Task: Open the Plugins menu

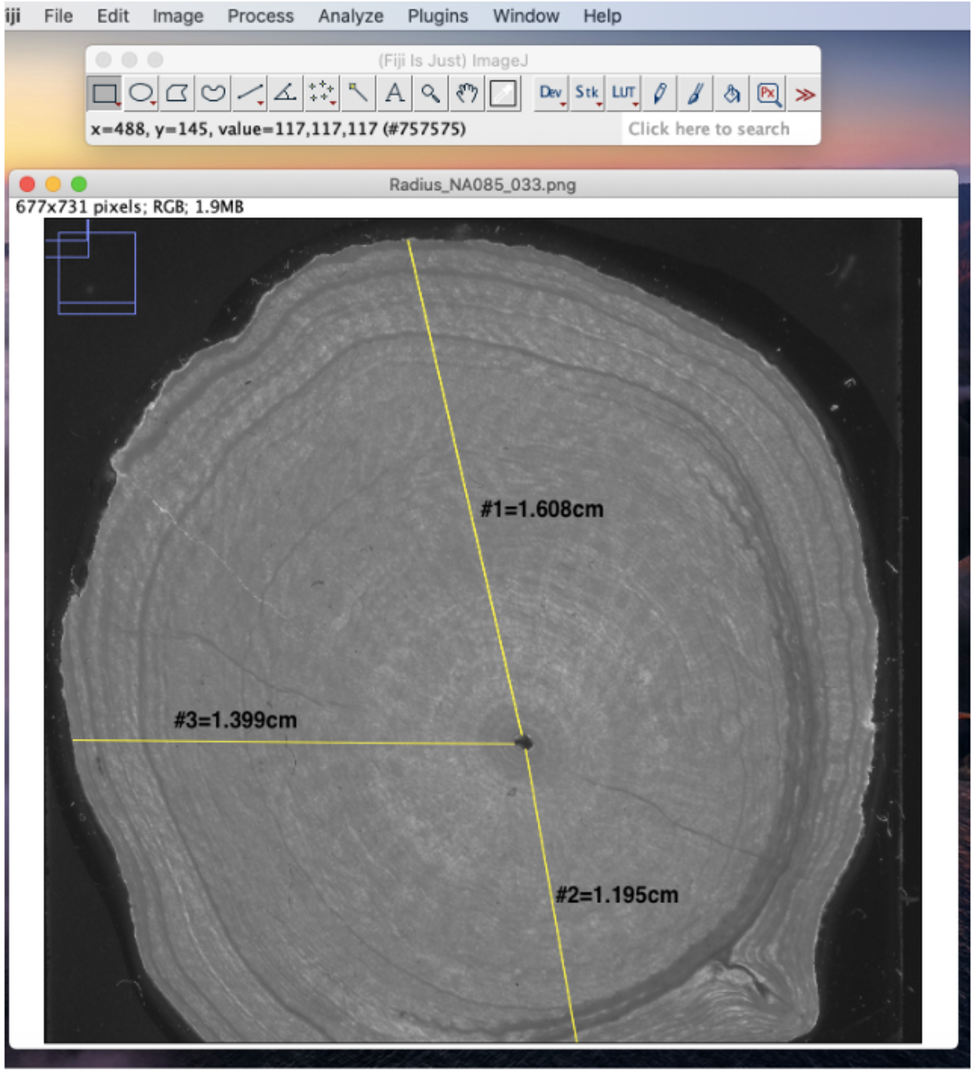Action: 438,16
